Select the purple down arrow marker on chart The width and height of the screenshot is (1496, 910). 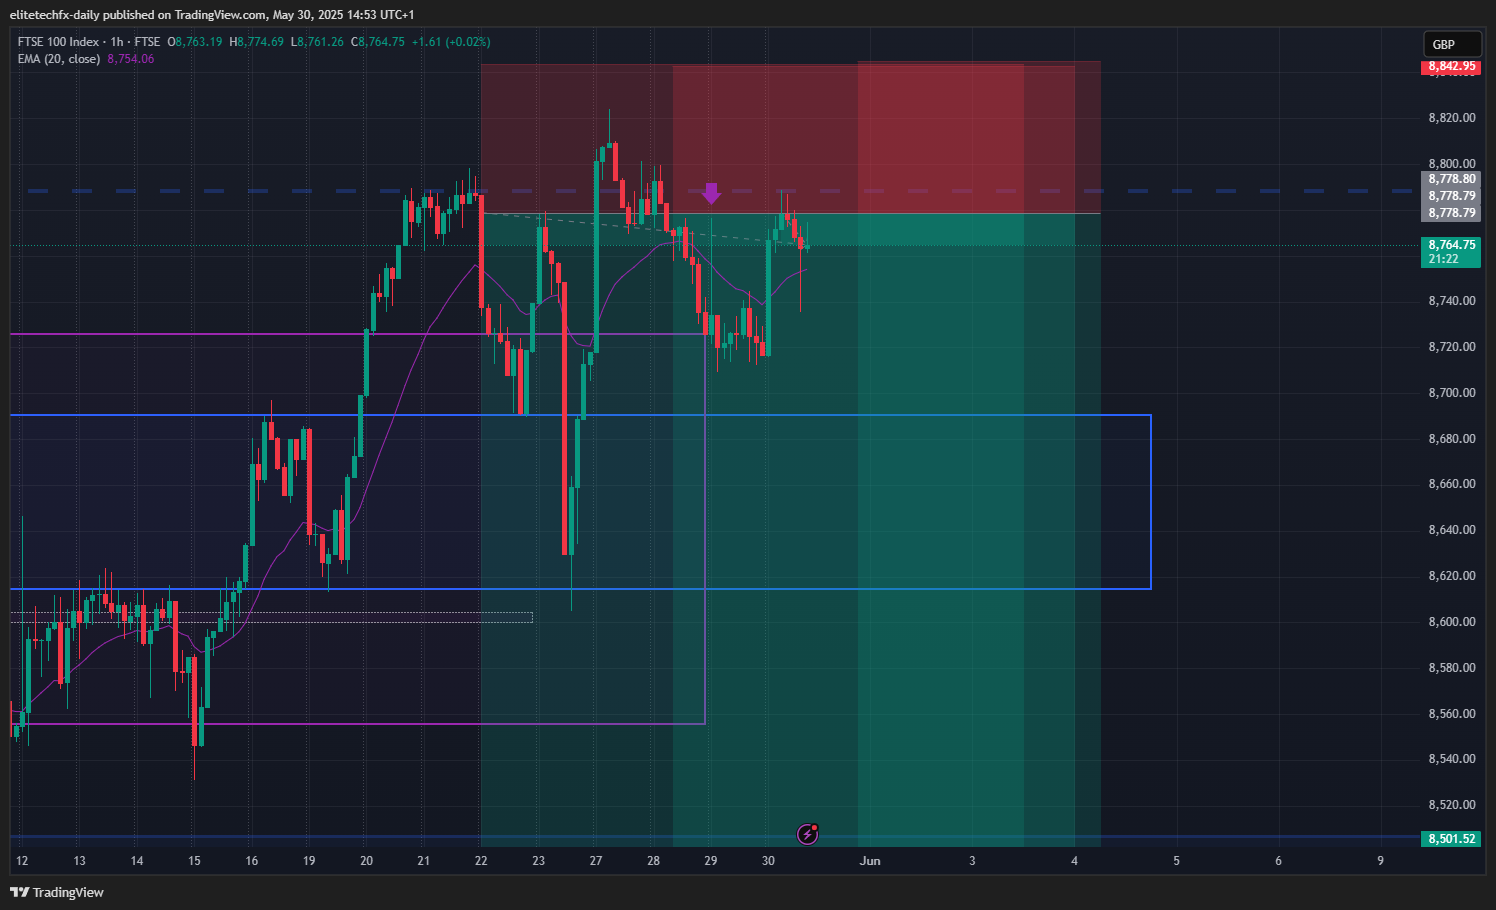[x=711, y=193]
